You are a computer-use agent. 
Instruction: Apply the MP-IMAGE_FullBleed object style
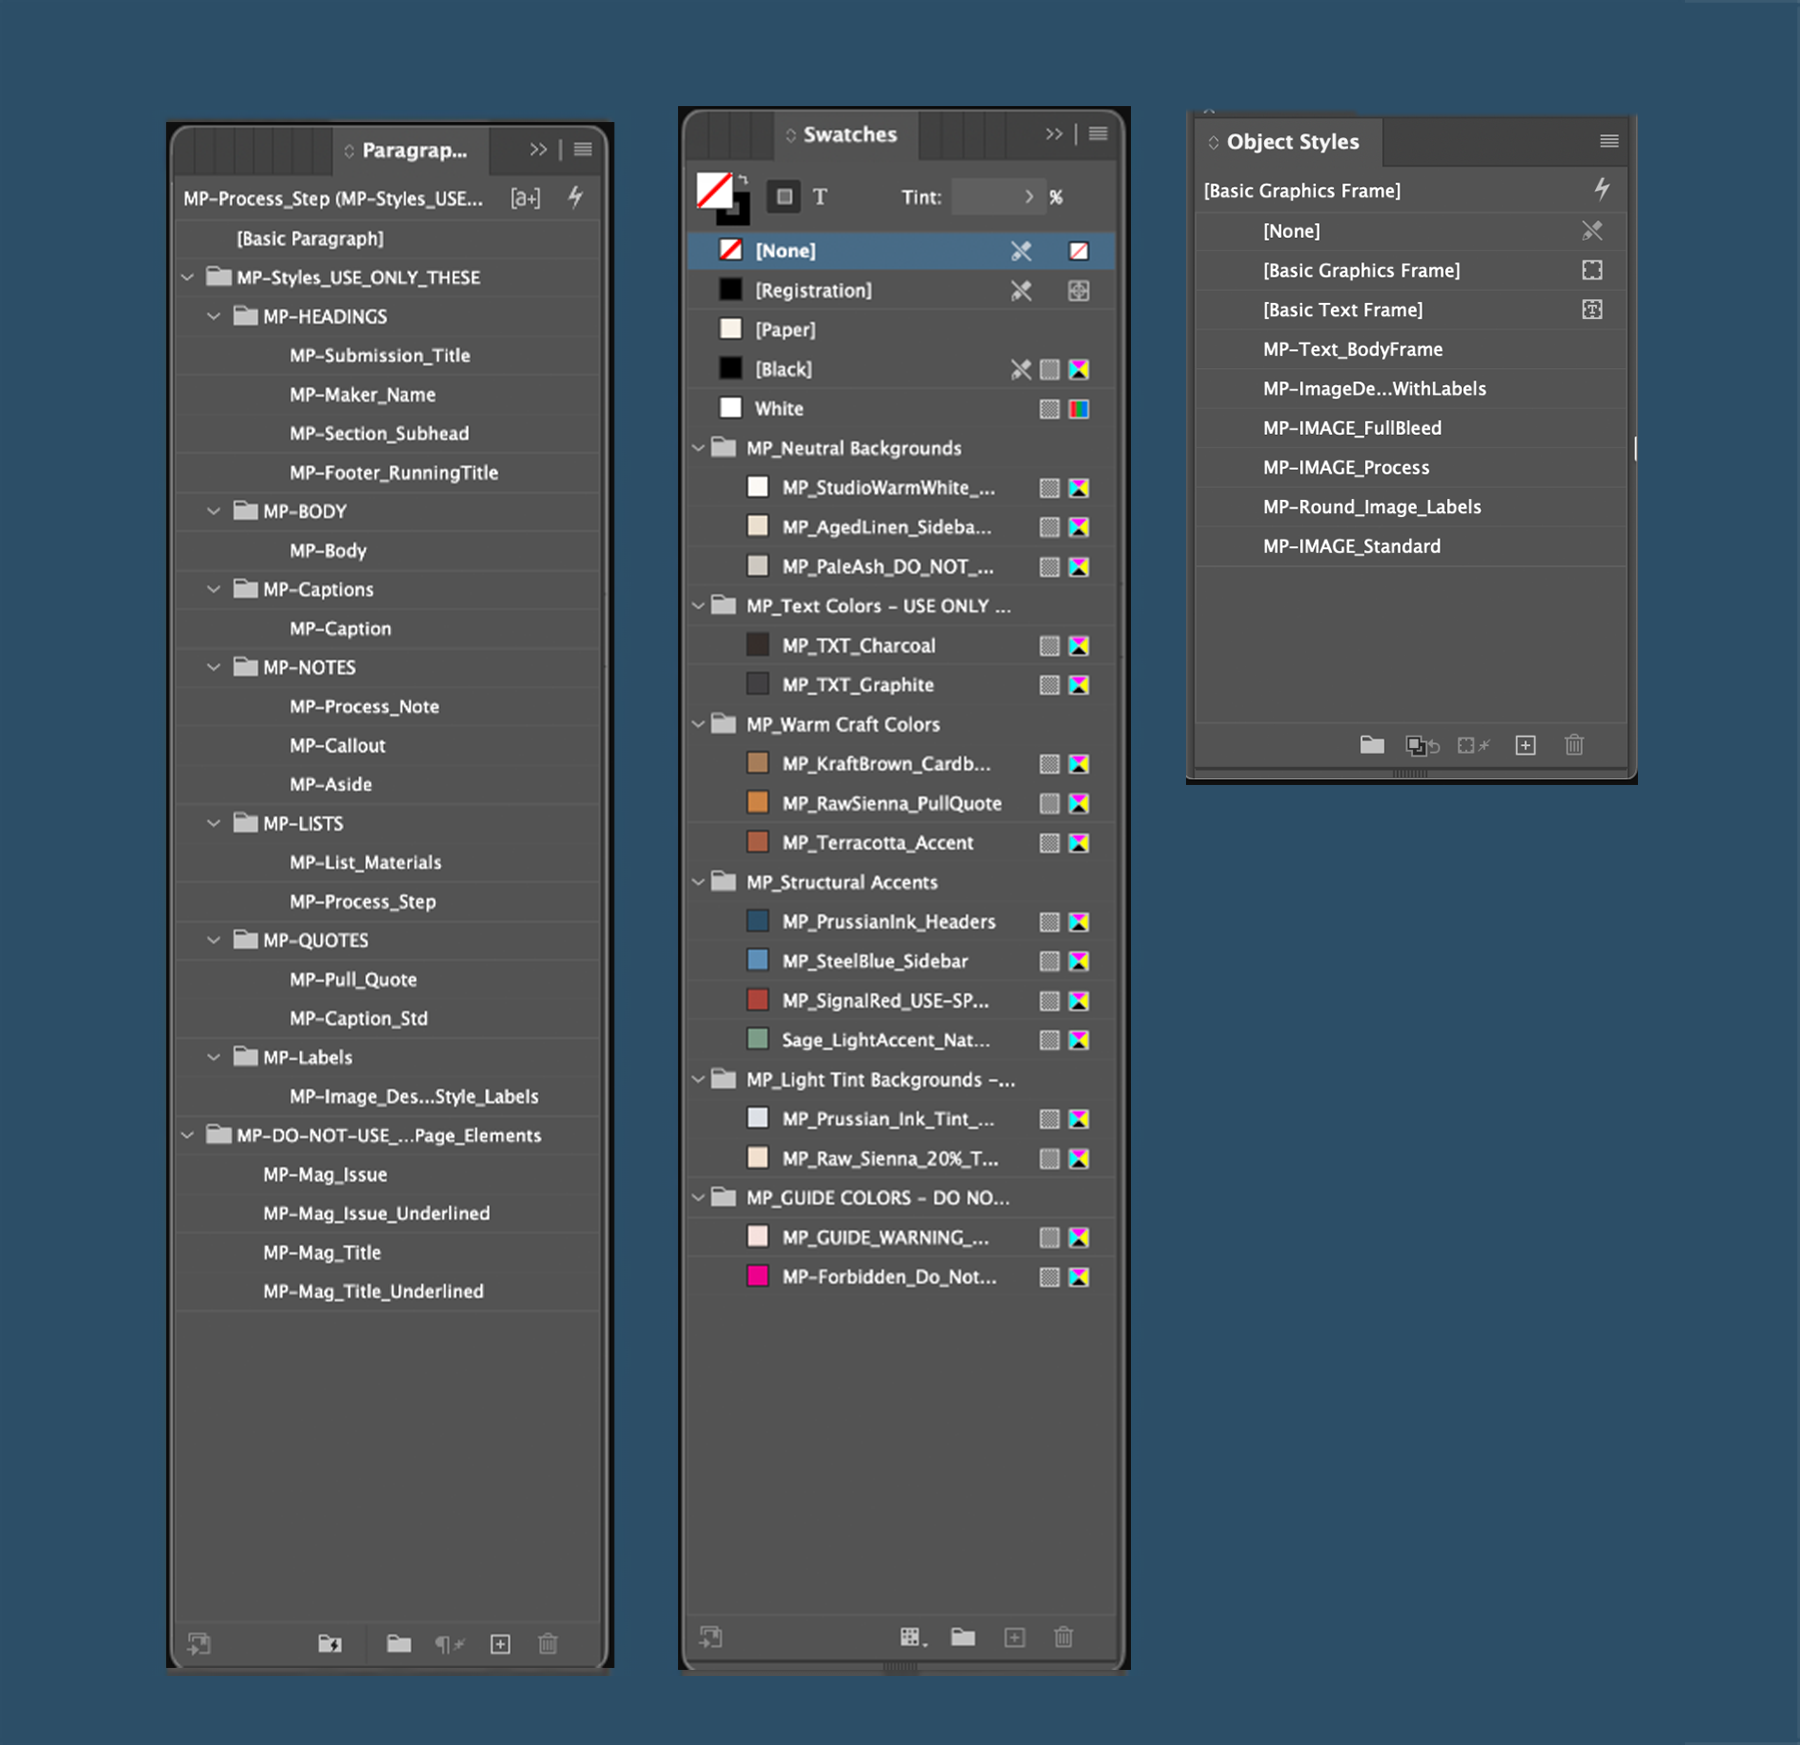point(1410,428)
